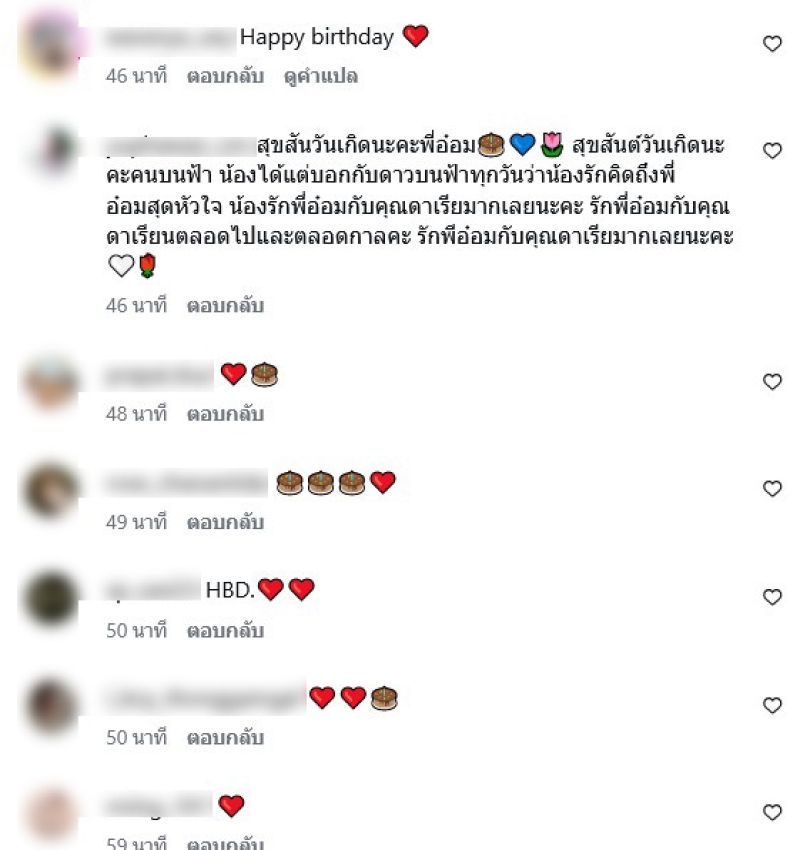Open the avatar next to the three-cakes comment
This screenshot has height=850, width=800.
click(51, 490)
